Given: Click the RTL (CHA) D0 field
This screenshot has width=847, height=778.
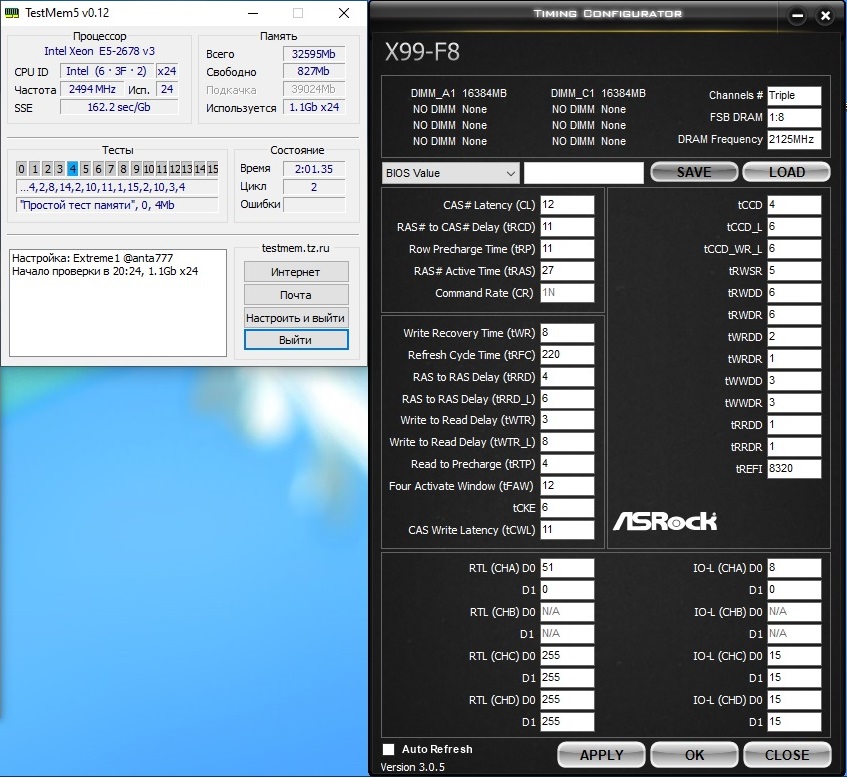Looking at the screenshot, I should click(x=567, y=568).
